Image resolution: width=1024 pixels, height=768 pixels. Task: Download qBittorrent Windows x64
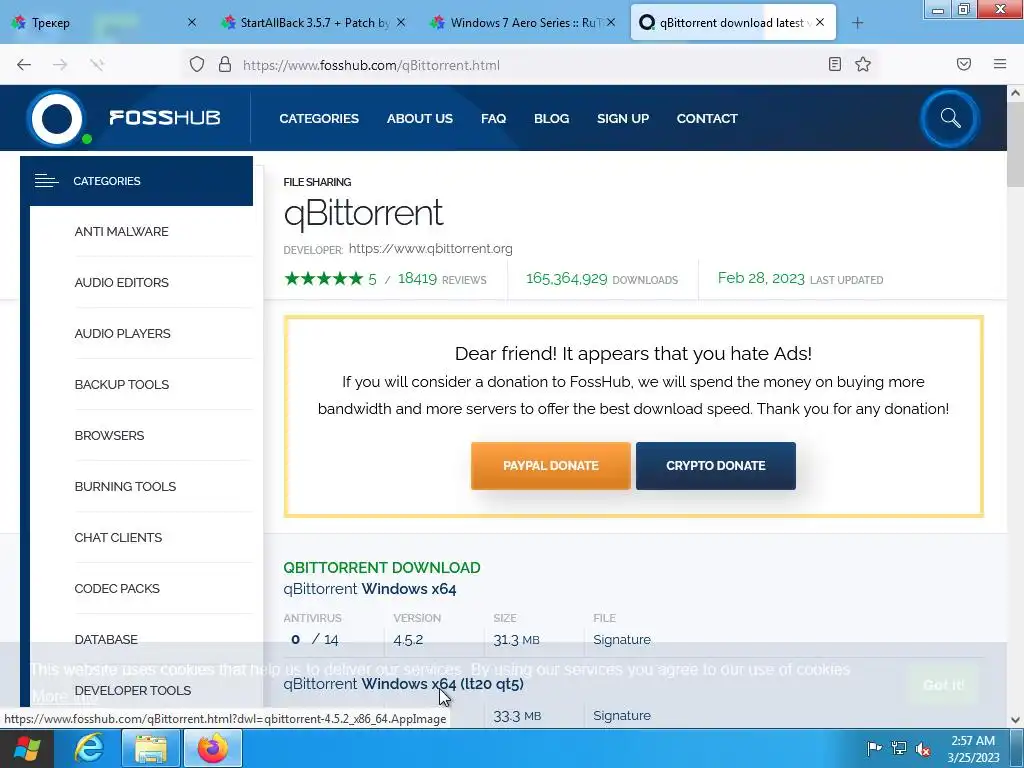click(x=370, y=589)
